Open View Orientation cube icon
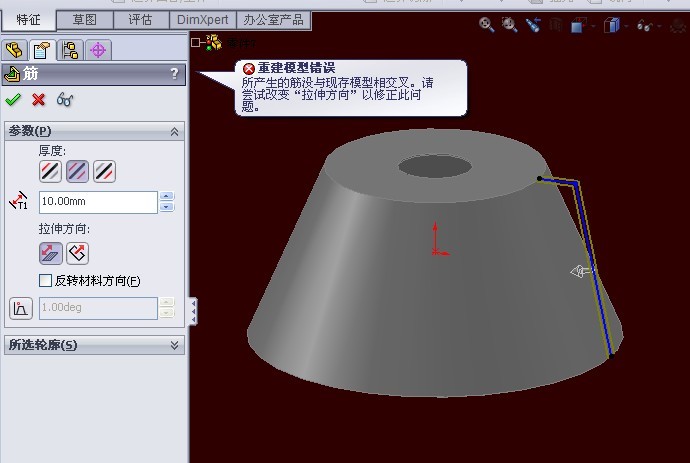 pyautogui.click(x=579, y=25)
